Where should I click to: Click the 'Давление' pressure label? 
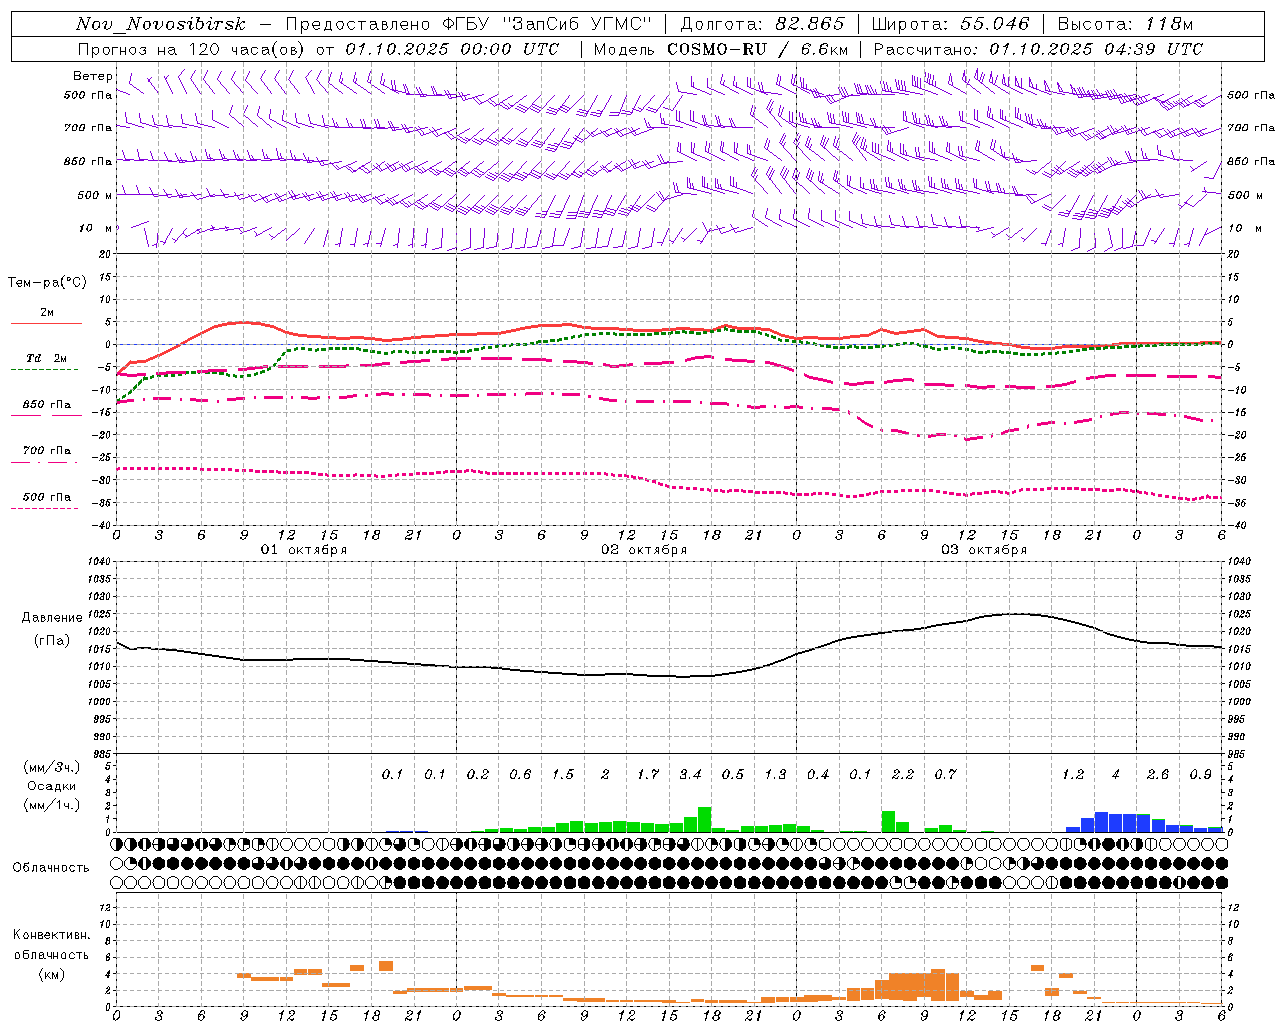coord(52,618)
